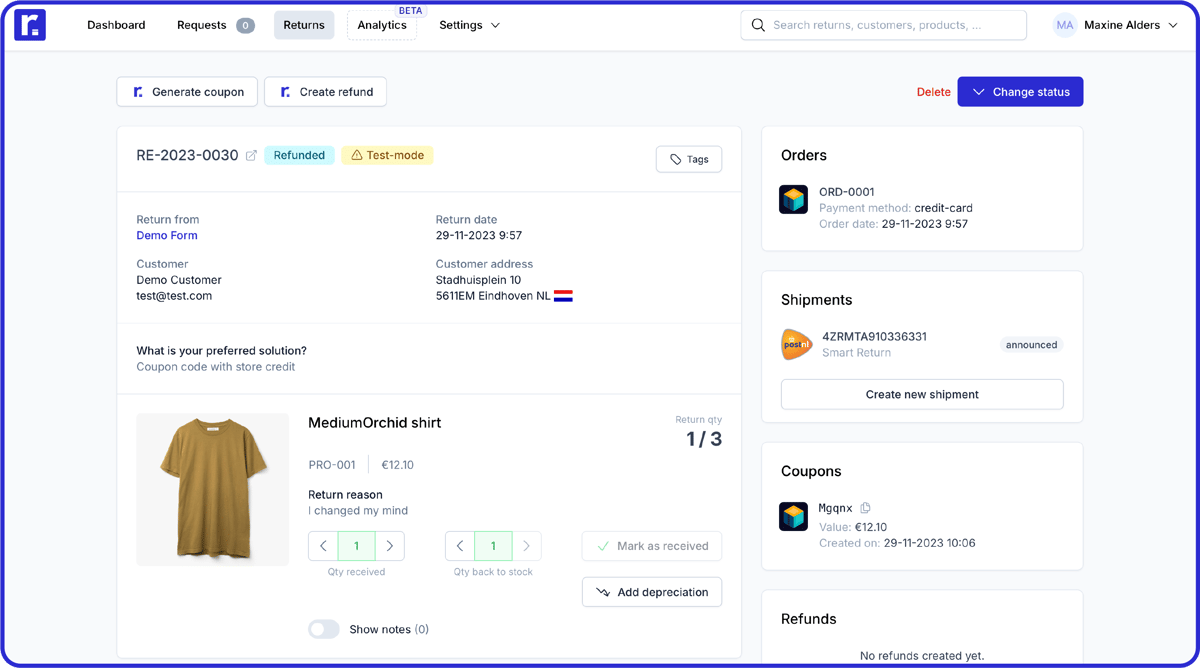Open the Analytics beta tab
Viewport: 1200px width, 668px height.
382,25
